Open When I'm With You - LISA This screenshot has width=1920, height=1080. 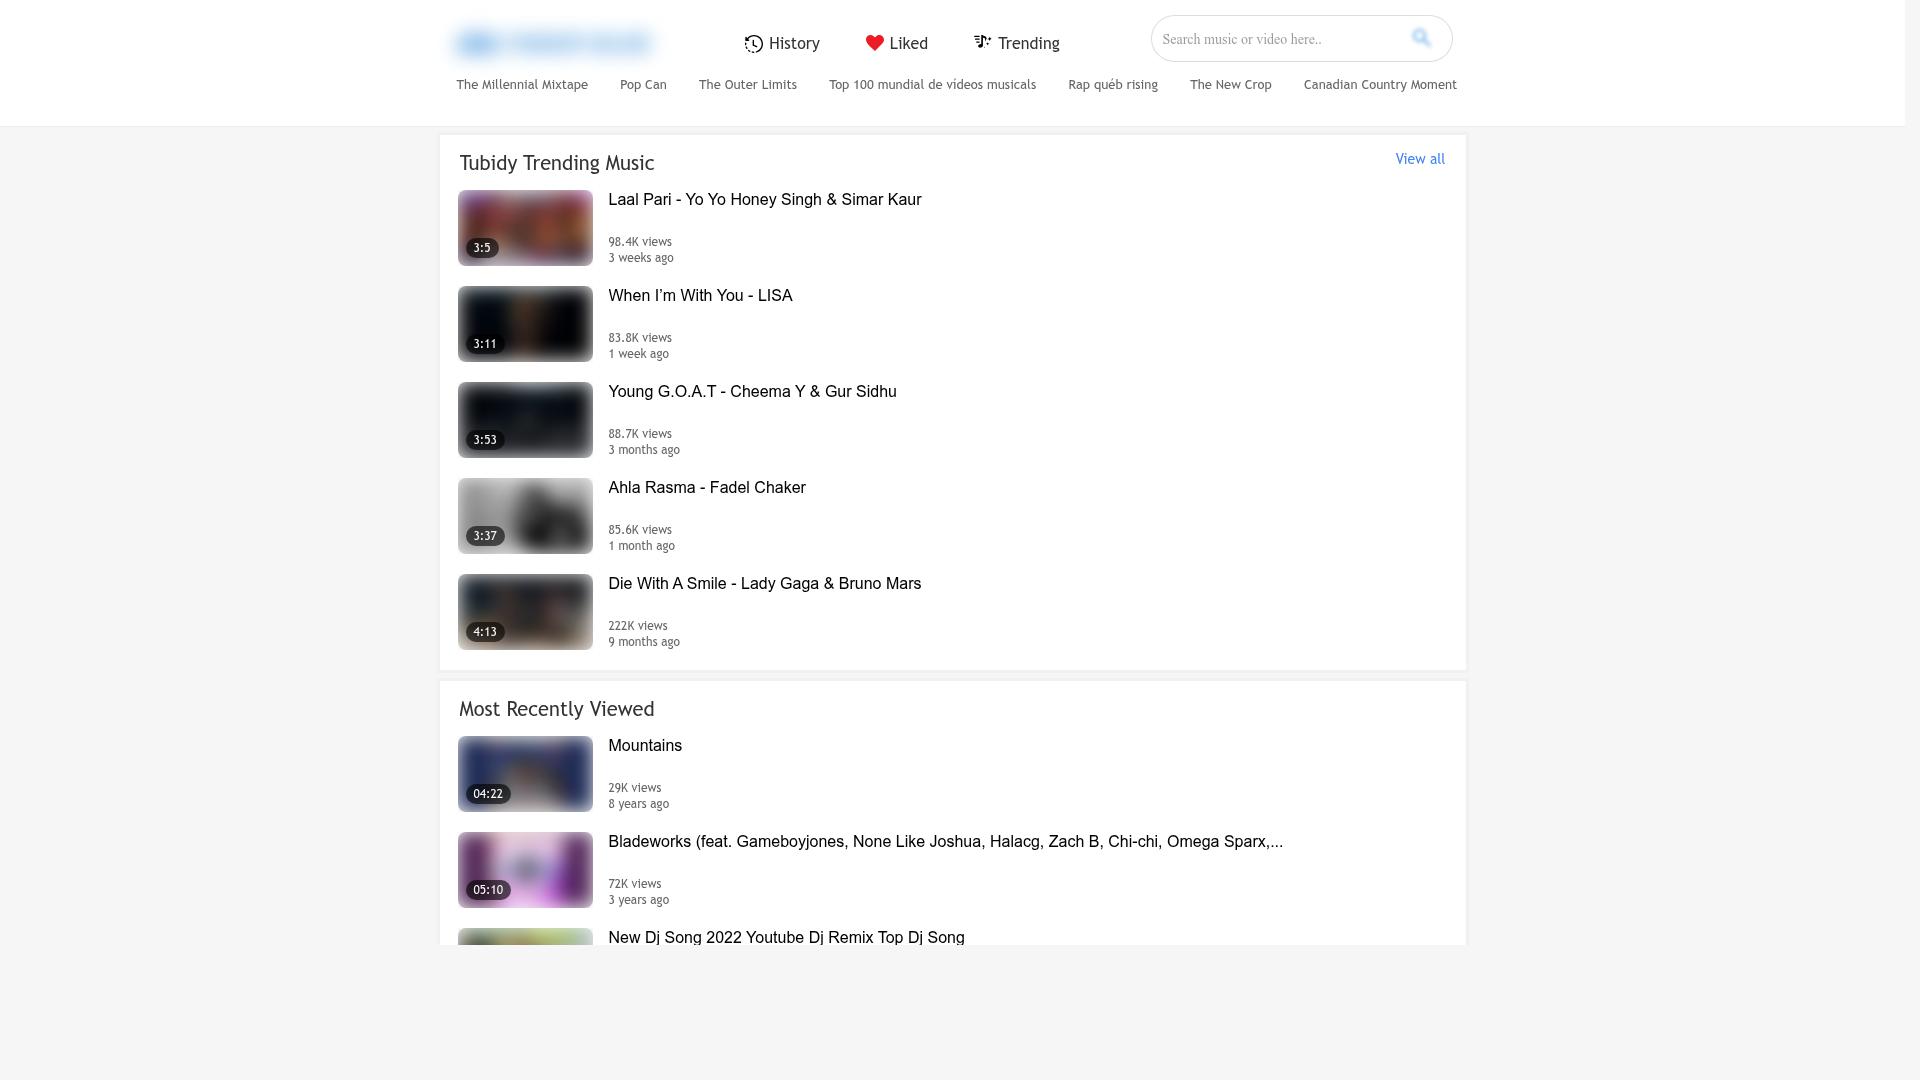click(x=700, y=296)
